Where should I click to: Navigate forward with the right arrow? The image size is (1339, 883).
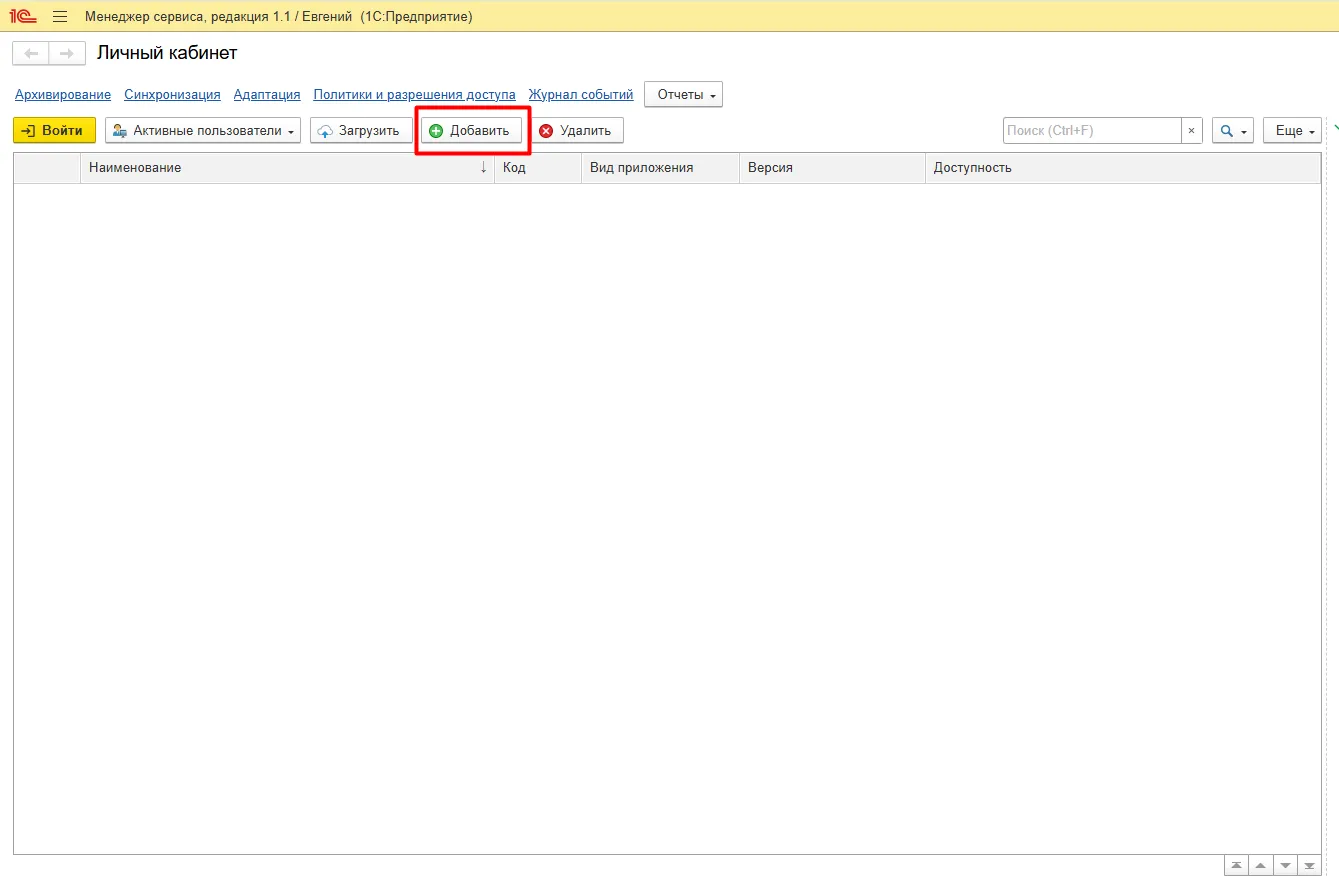click(66, 53)
